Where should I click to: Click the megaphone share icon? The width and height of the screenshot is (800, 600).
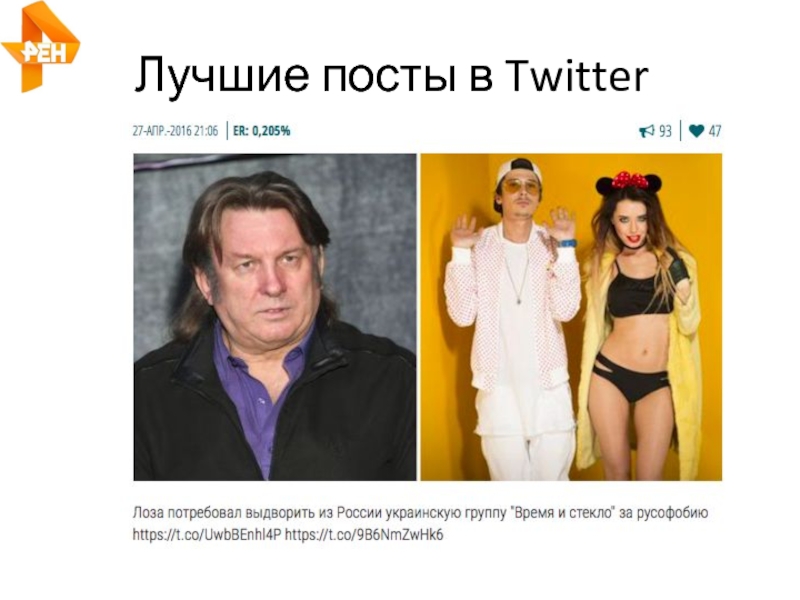click(x=646, y=131)
